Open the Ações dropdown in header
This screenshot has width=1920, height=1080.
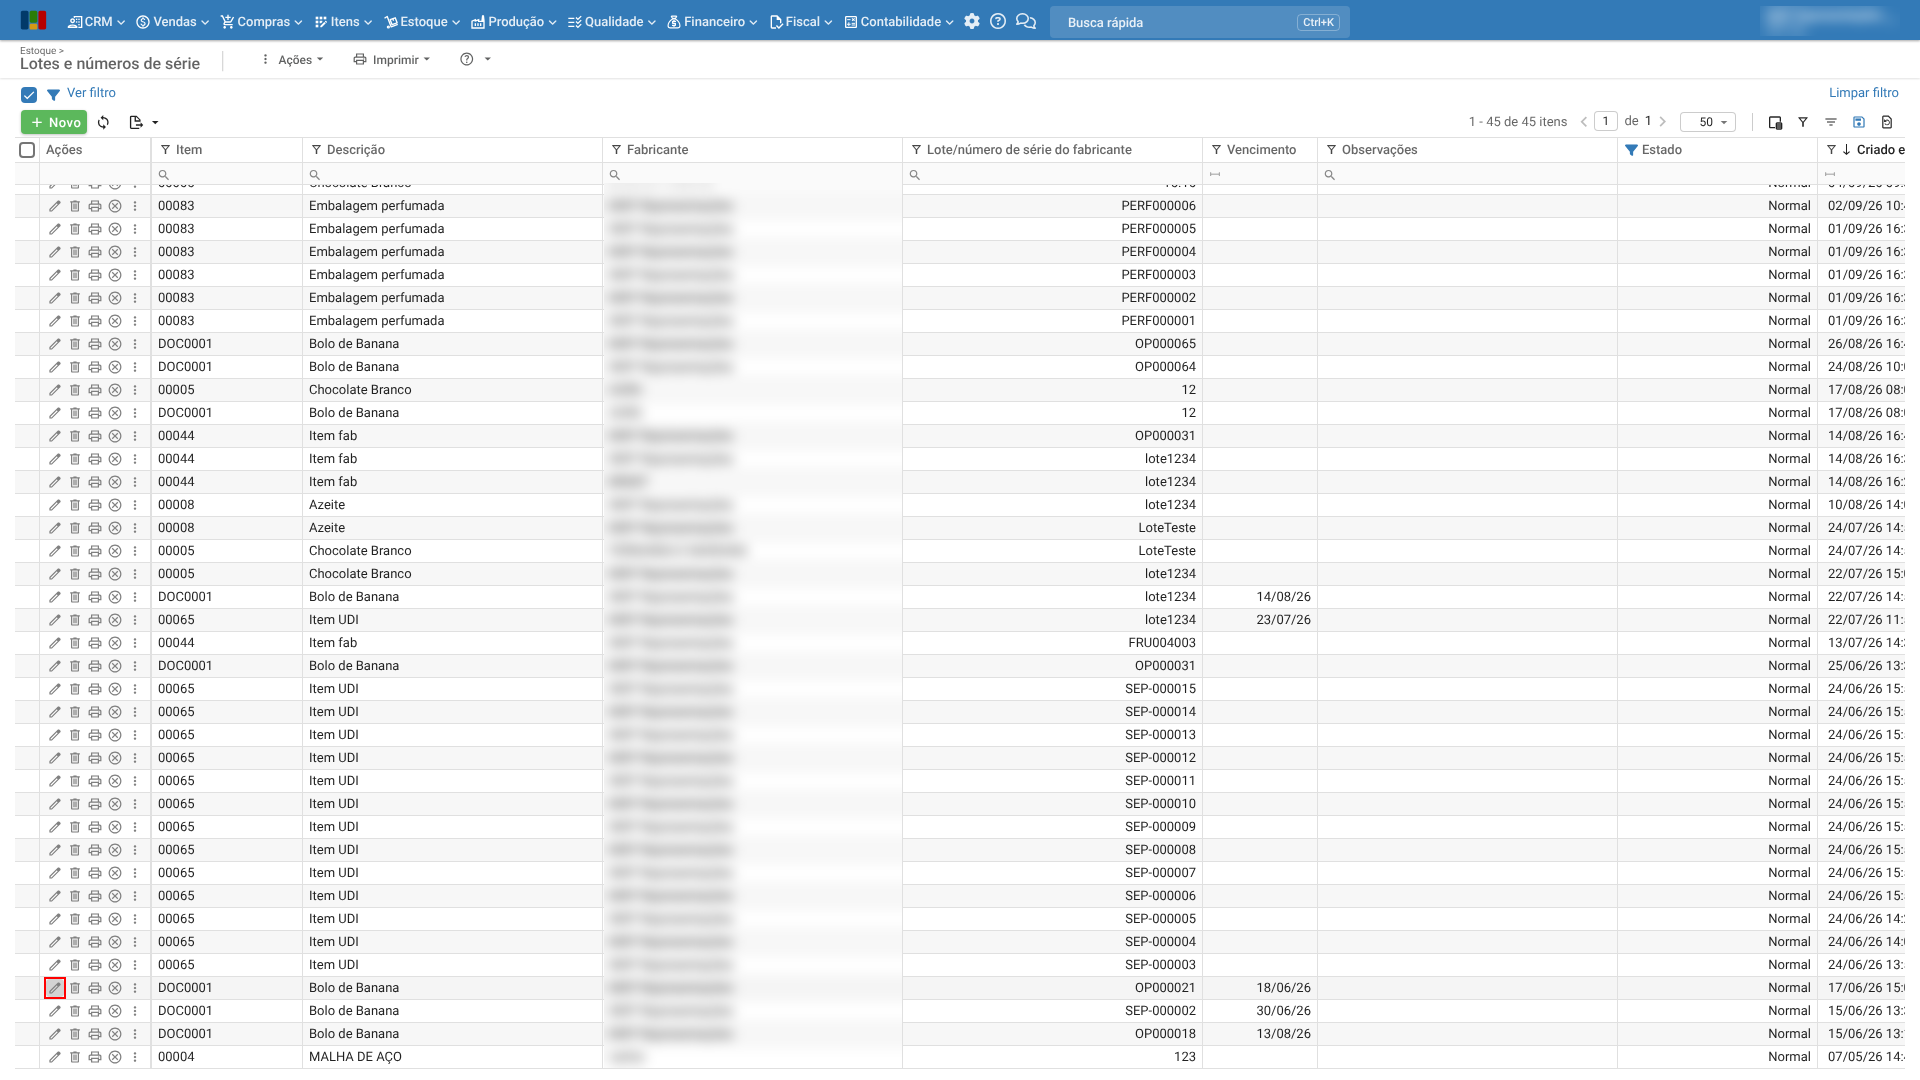point(292,60)
